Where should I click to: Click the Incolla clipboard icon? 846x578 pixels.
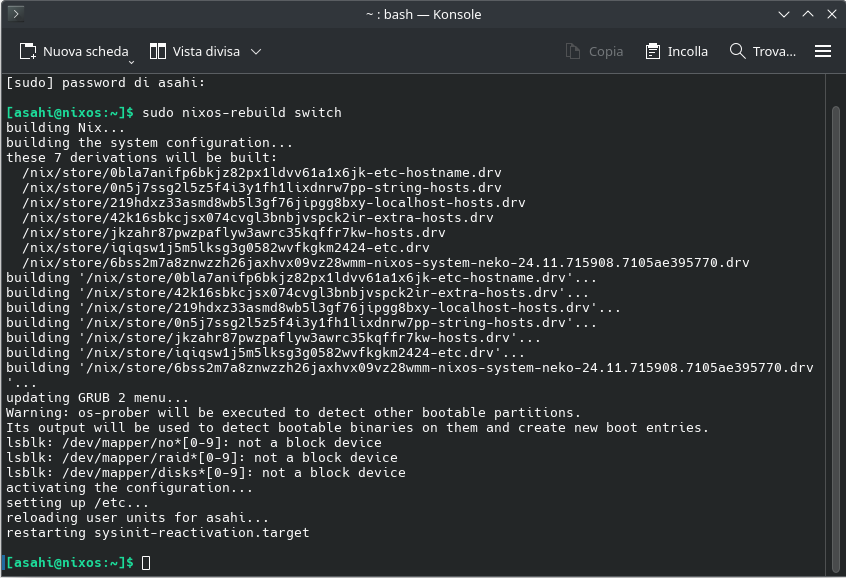(653, 51)
